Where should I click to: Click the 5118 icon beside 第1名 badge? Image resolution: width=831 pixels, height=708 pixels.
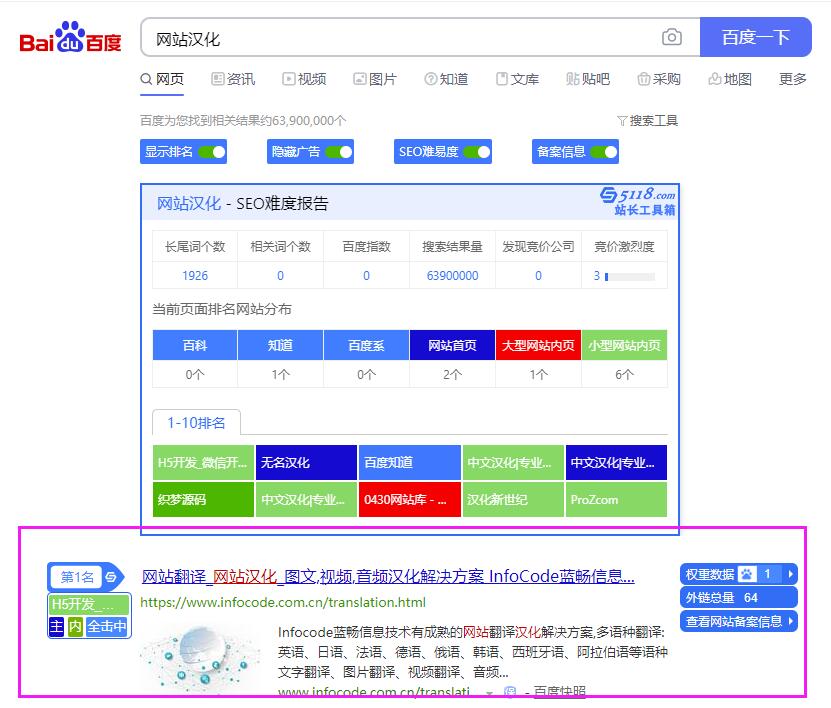pyautogui.click(x=111, y=577)
